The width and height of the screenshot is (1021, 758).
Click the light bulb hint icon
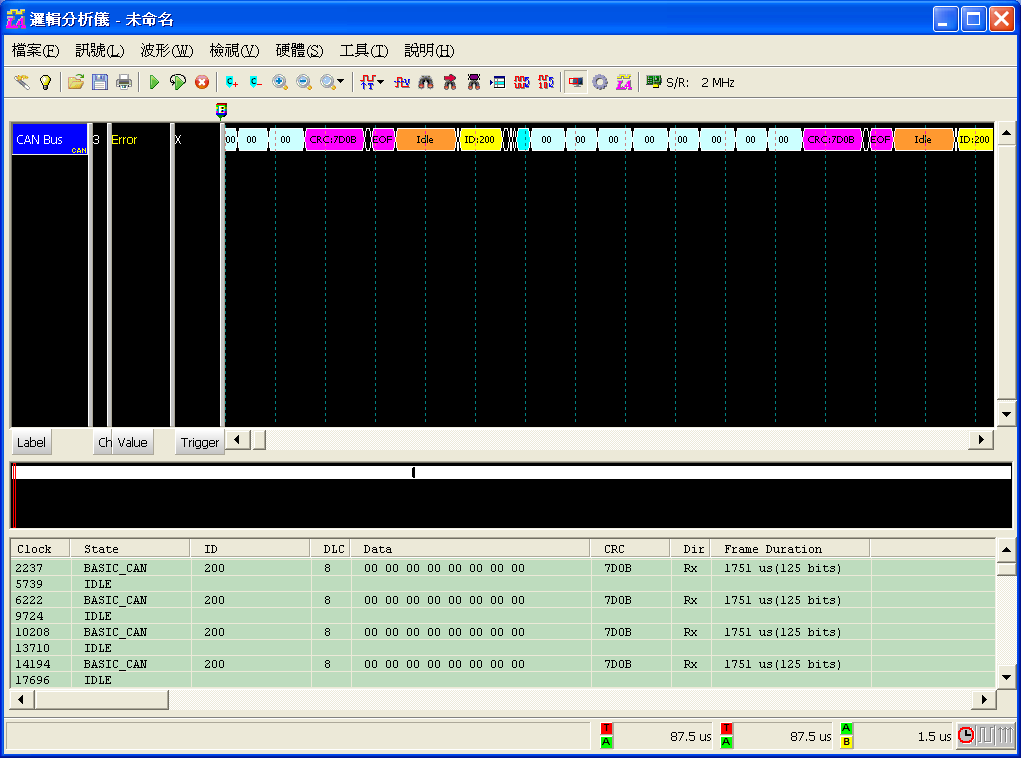[46, 82]
